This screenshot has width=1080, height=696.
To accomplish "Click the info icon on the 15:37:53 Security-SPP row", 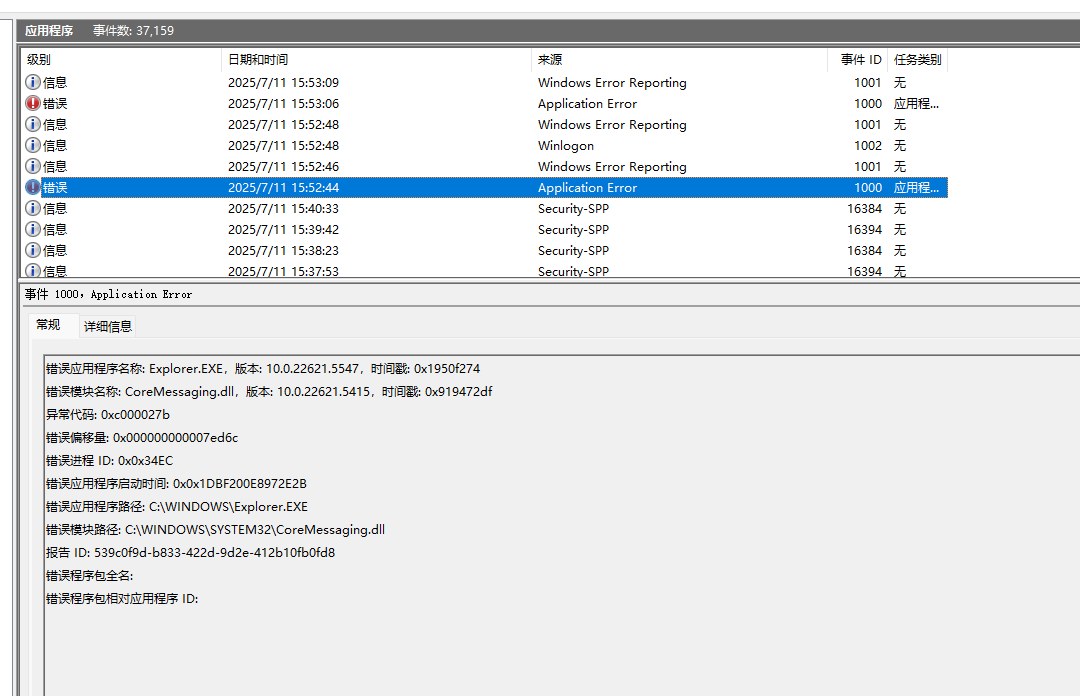I will (34, 271).
